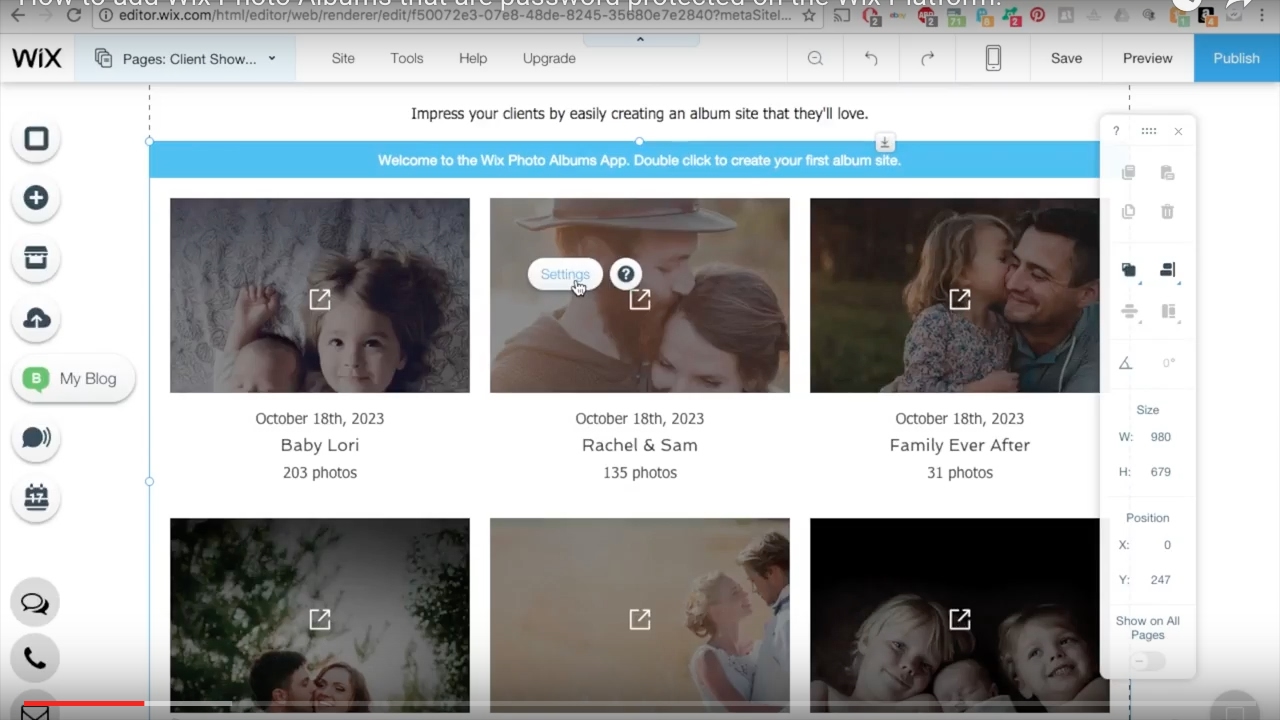Viewport: 1280px width, 720px height.
Task: Click the Wix logo
Action: point(36,58)
